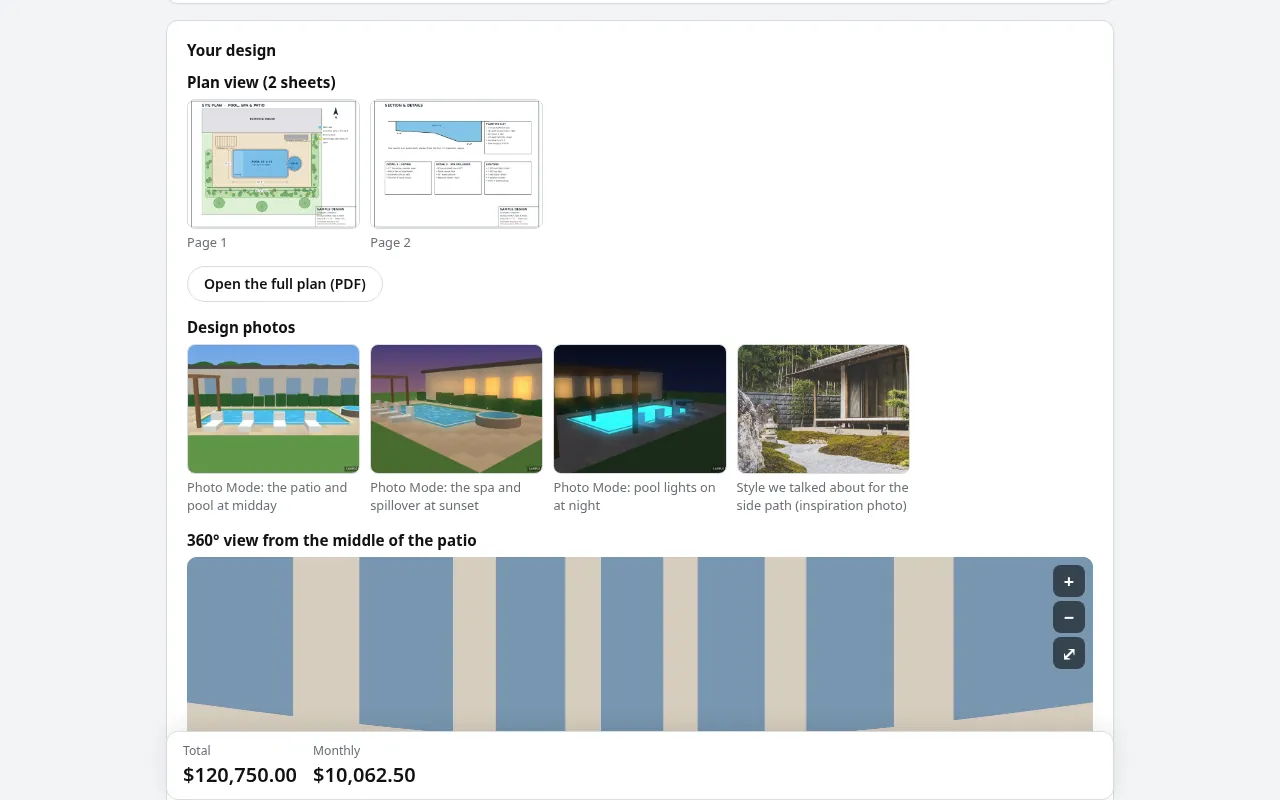Click the 'Page 2' caption

pos(390,242)
